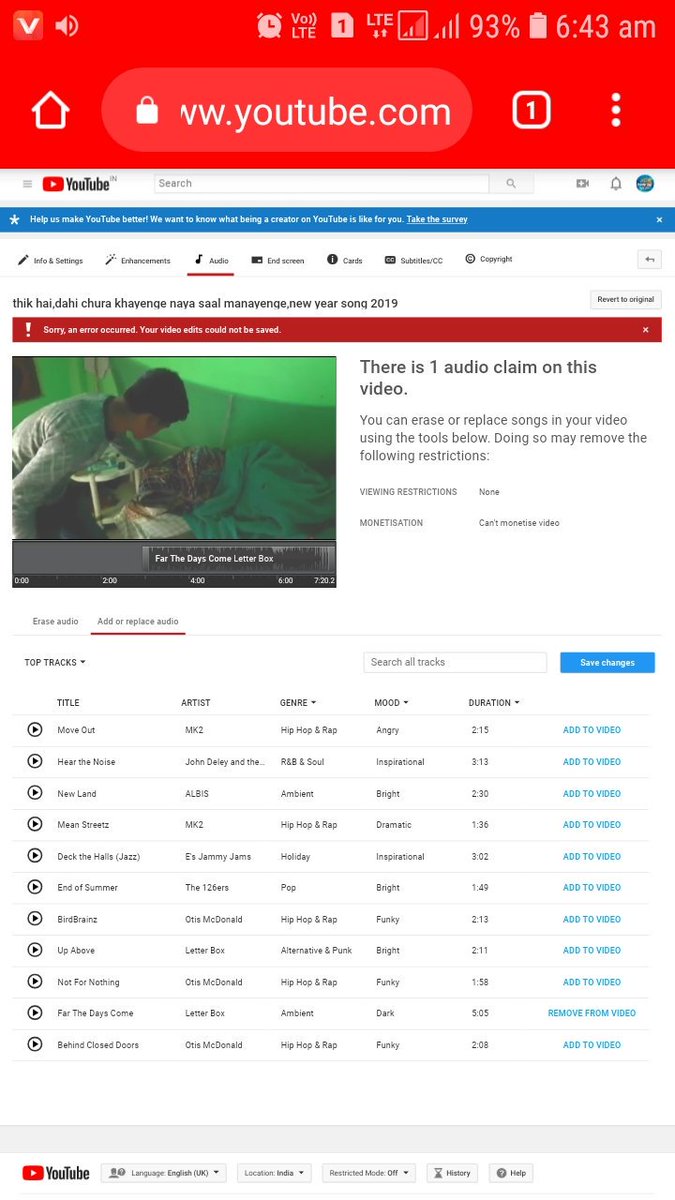Tap the padlock icon in address bar
The height and width of the screenshot is (1200, 675).
(x=147, y=111)
